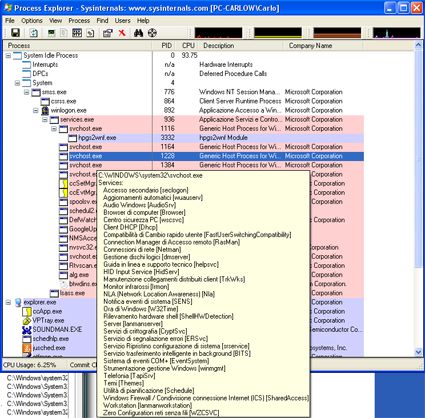425x418 pixels.
Task: Select the services.exe process name
Action: click(x=77, y=120)
